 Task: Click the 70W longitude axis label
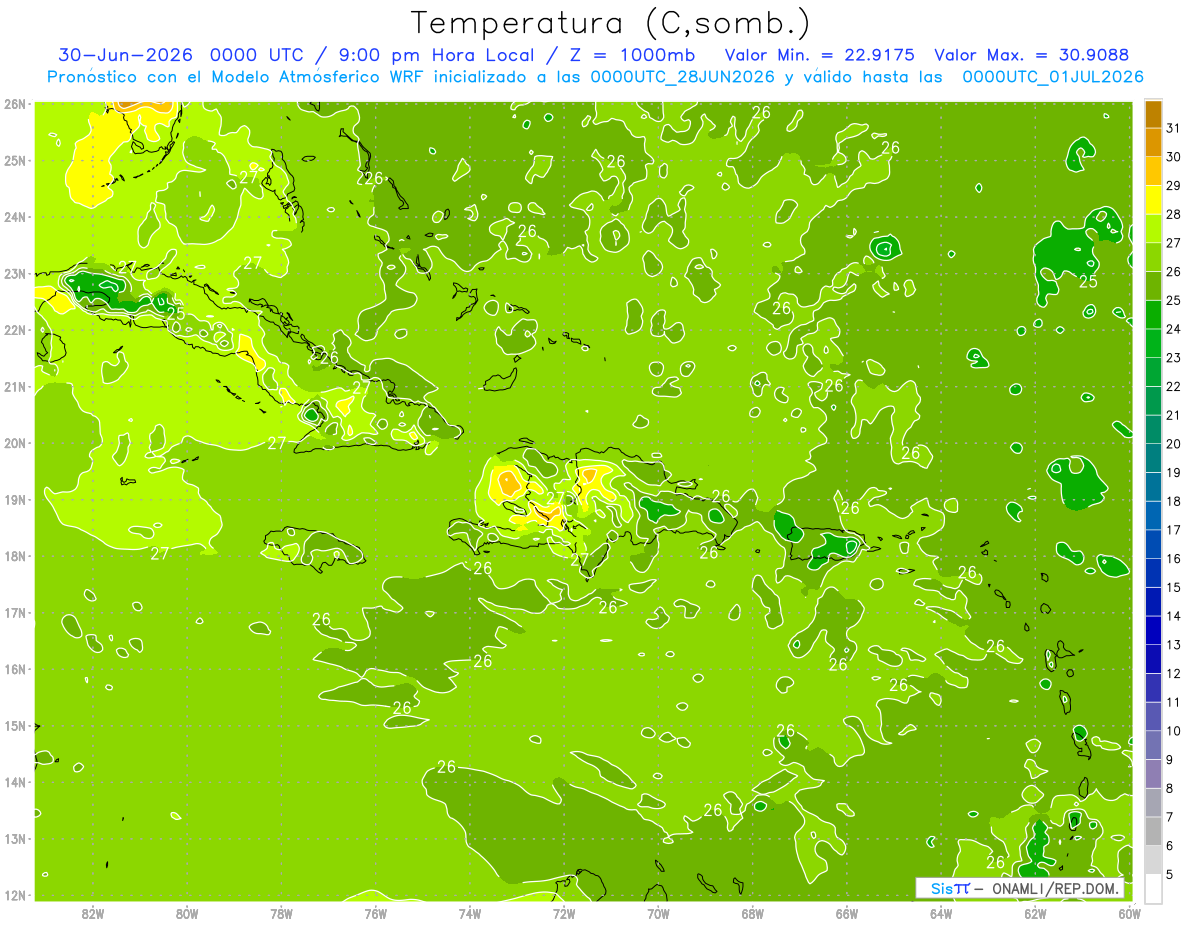coord(658,913)
